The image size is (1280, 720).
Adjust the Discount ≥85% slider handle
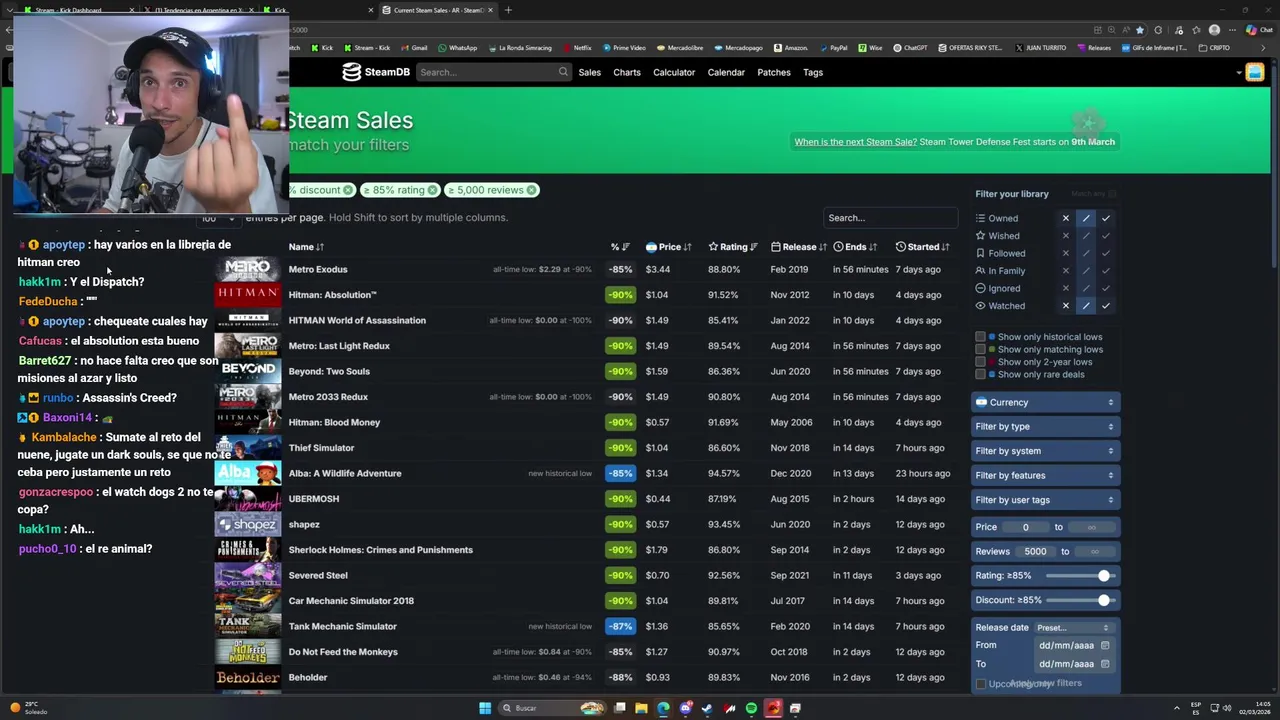pyautogui.click(x=1104, y=600)
